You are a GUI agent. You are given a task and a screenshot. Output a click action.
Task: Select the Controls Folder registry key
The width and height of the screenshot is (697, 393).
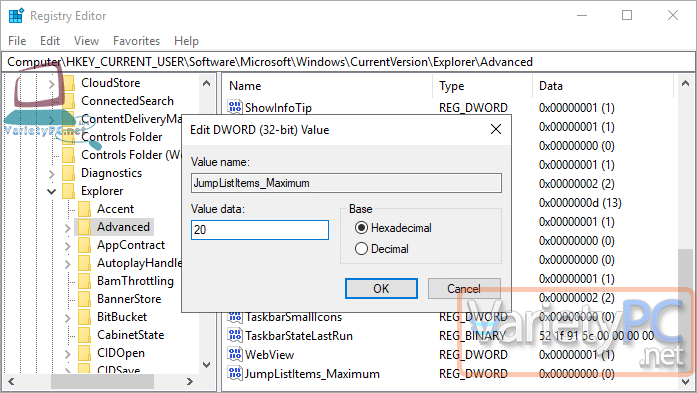[121, 137]
